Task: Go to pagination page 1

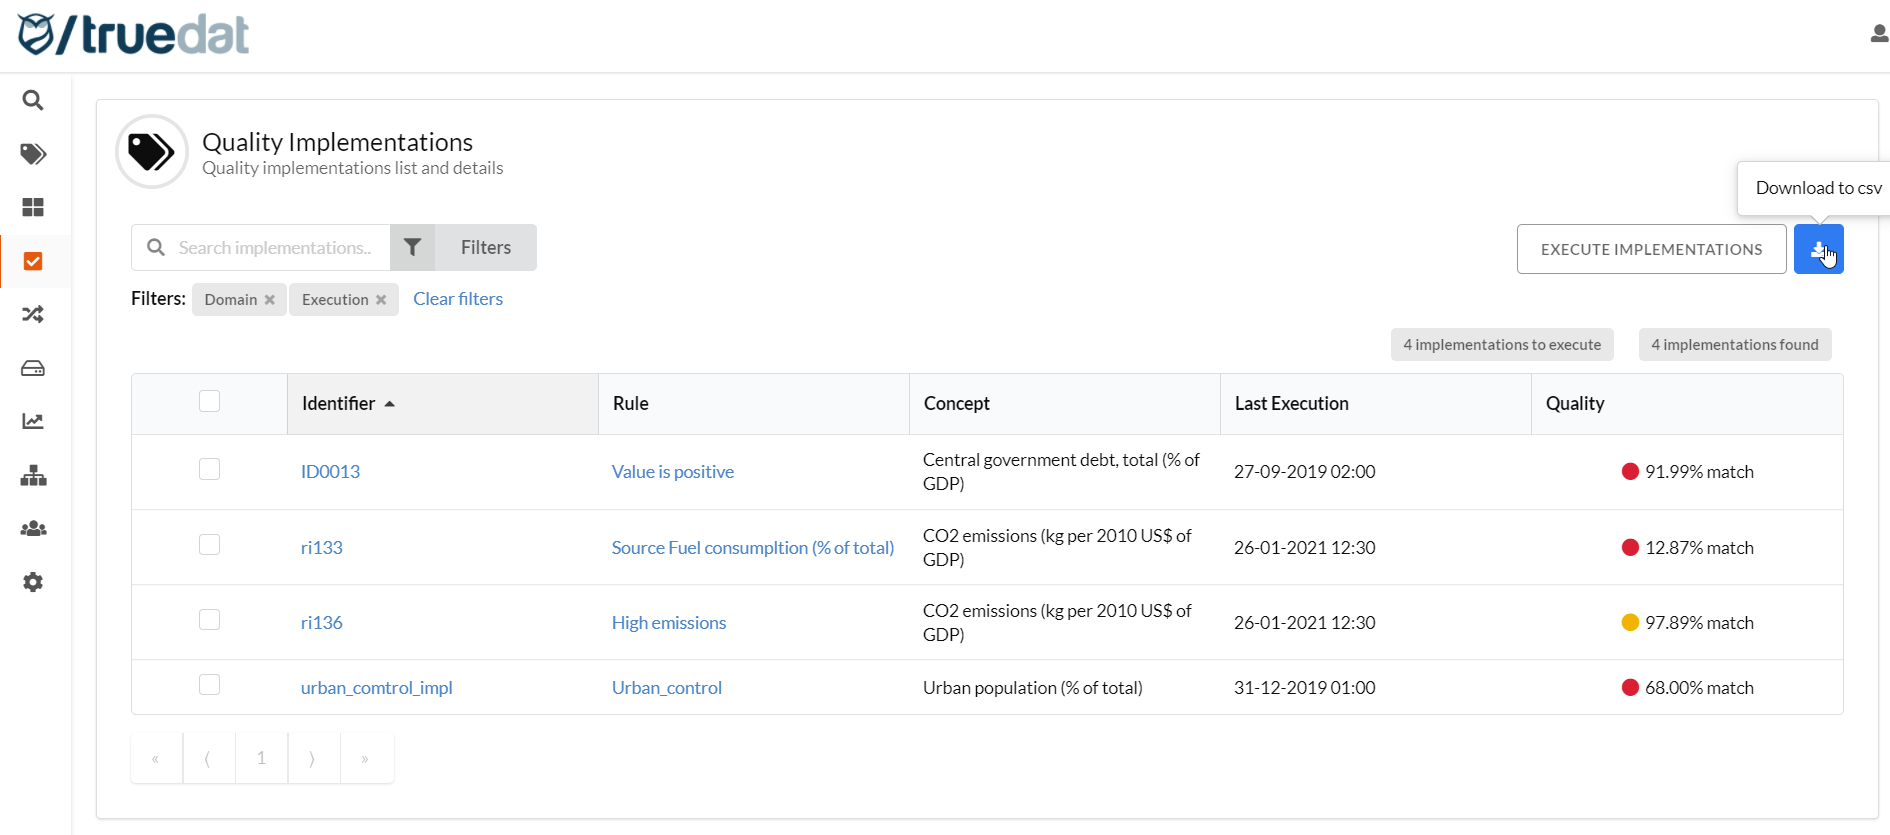Action: tap(261, 758)
